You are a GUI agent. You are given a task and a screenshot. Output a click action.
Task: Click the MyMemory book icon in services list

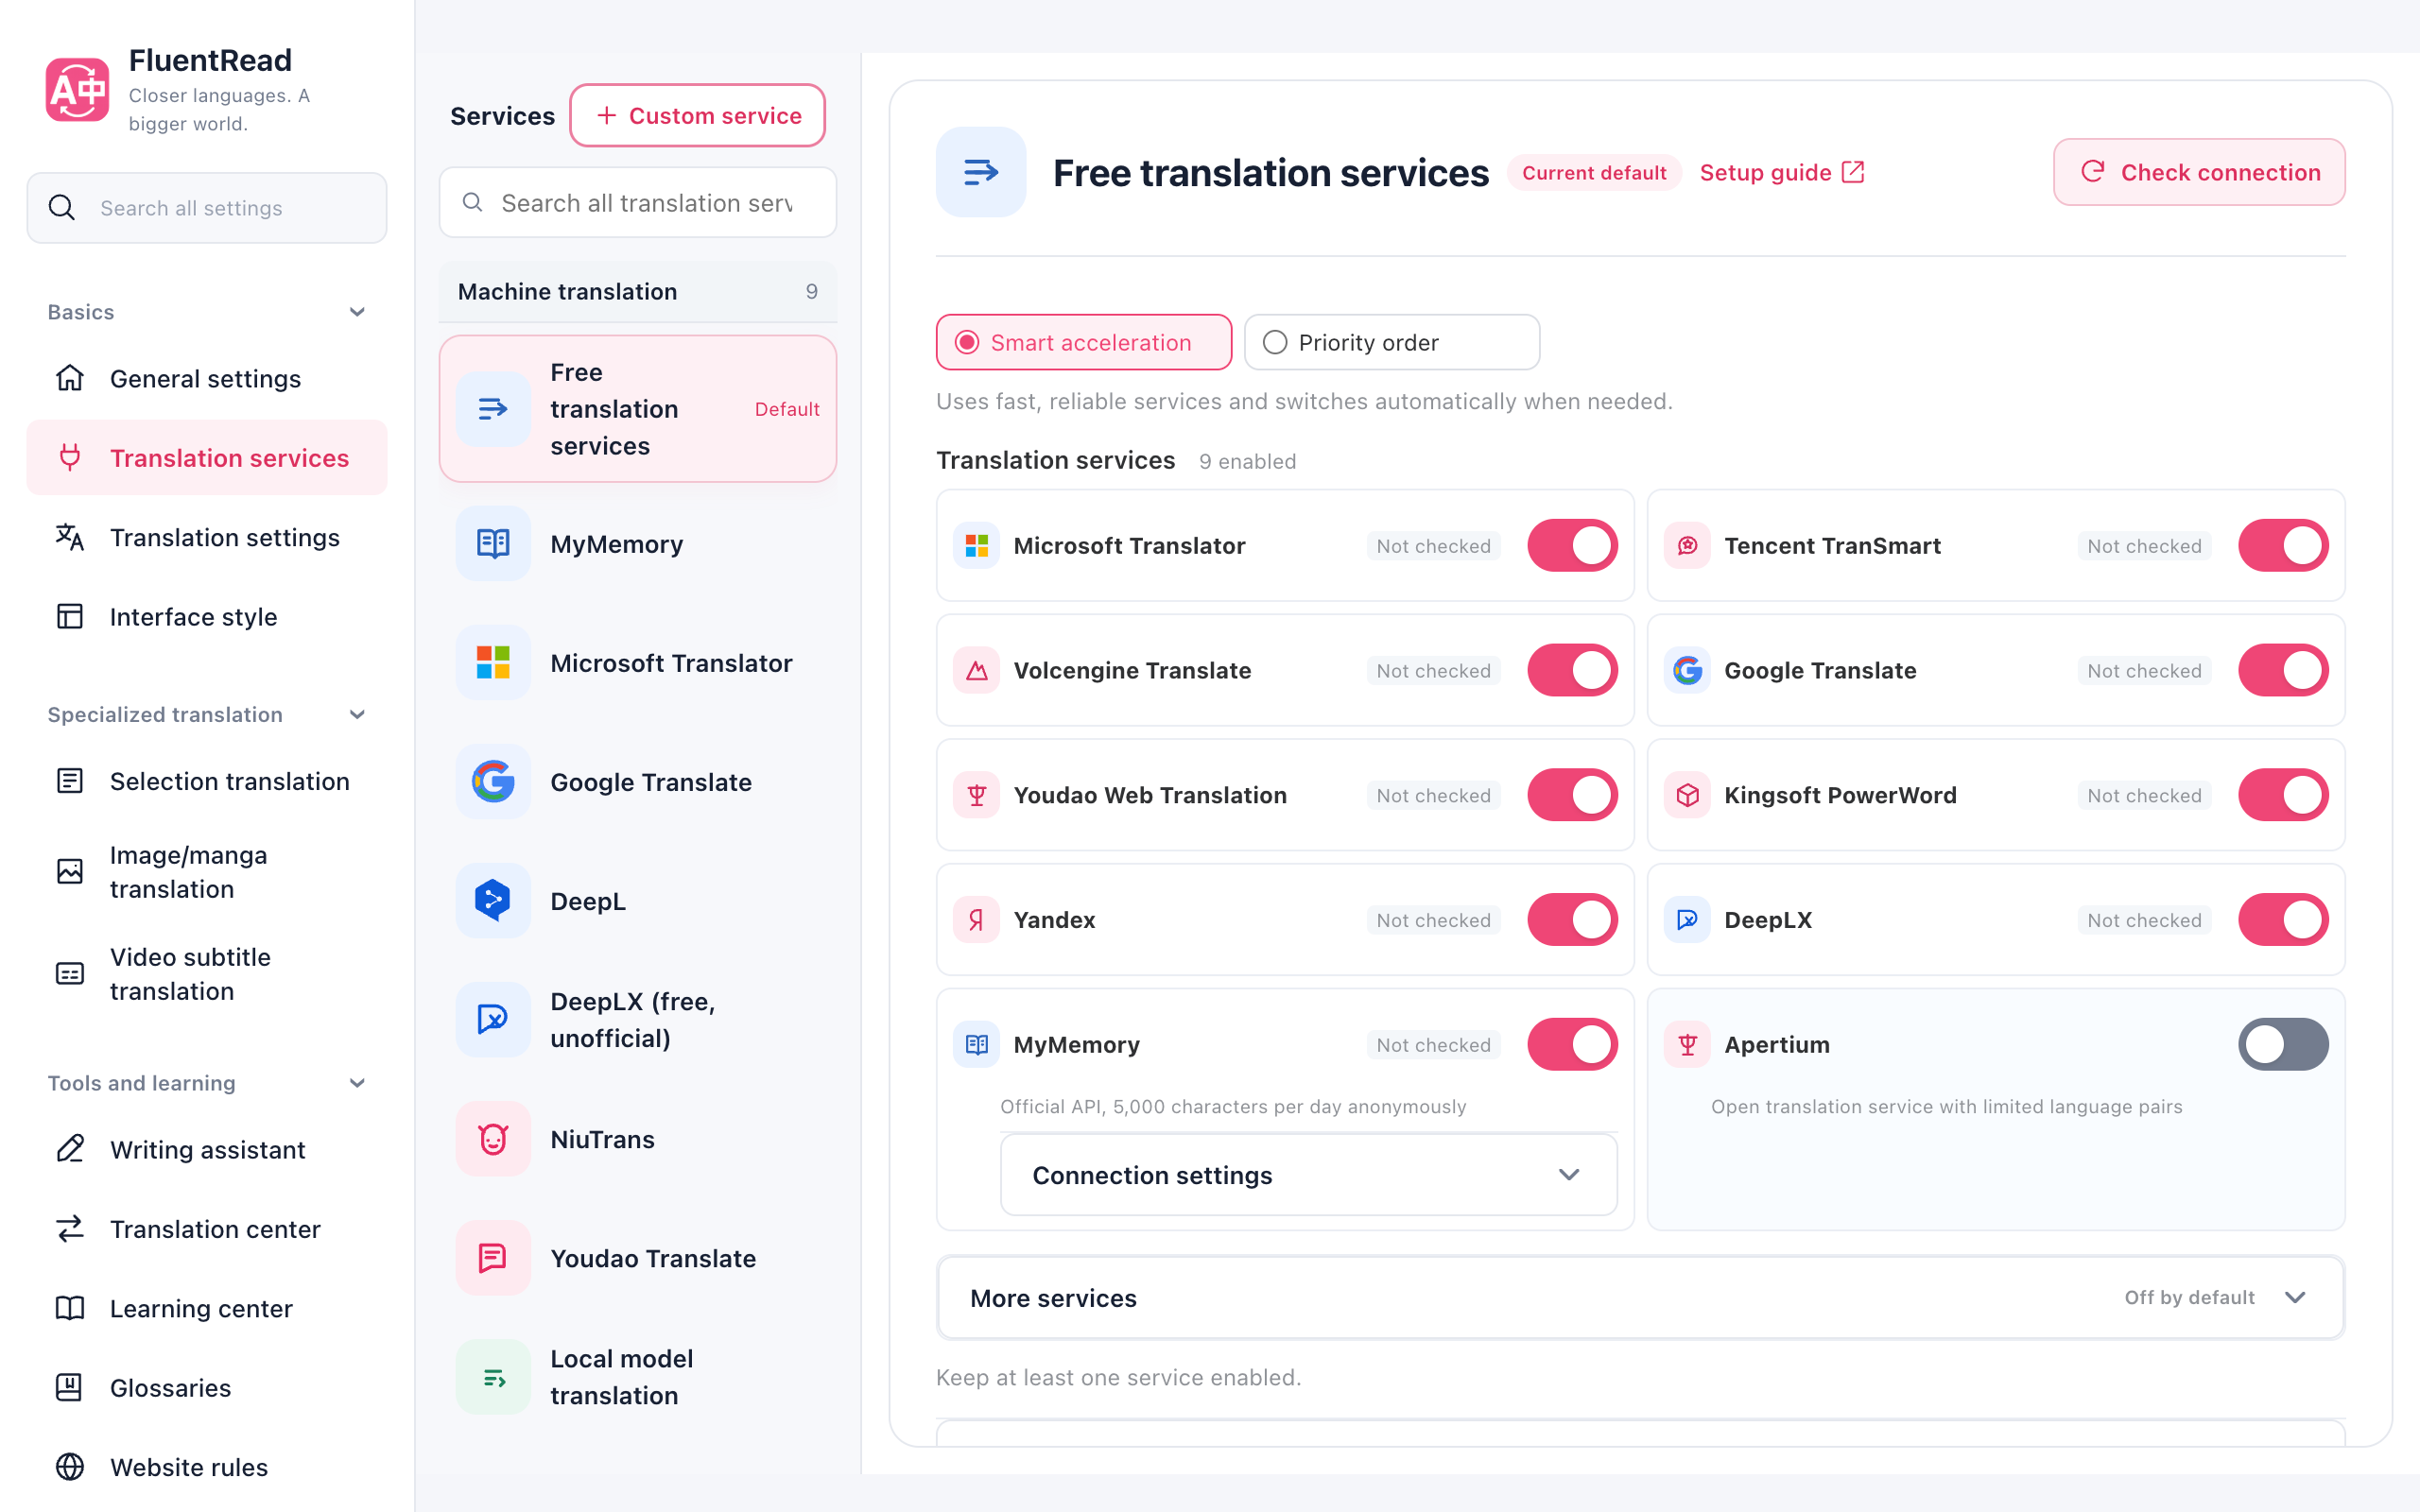pos(493,543)
